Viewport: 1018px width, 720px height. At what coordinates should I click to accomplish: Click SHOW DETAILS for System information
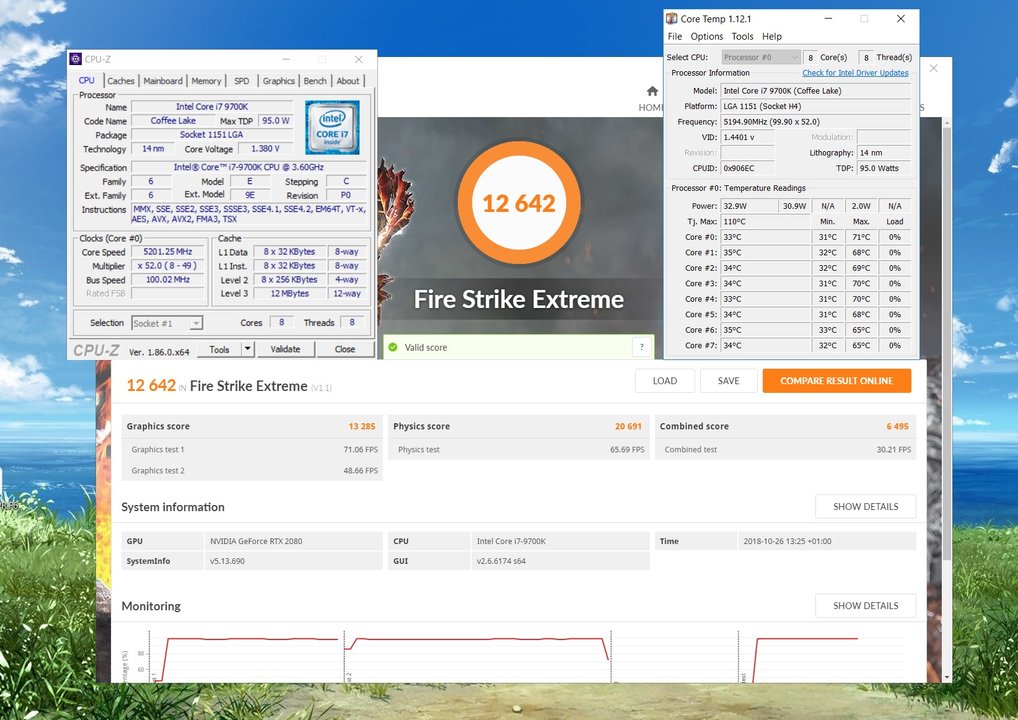point(865,506)
